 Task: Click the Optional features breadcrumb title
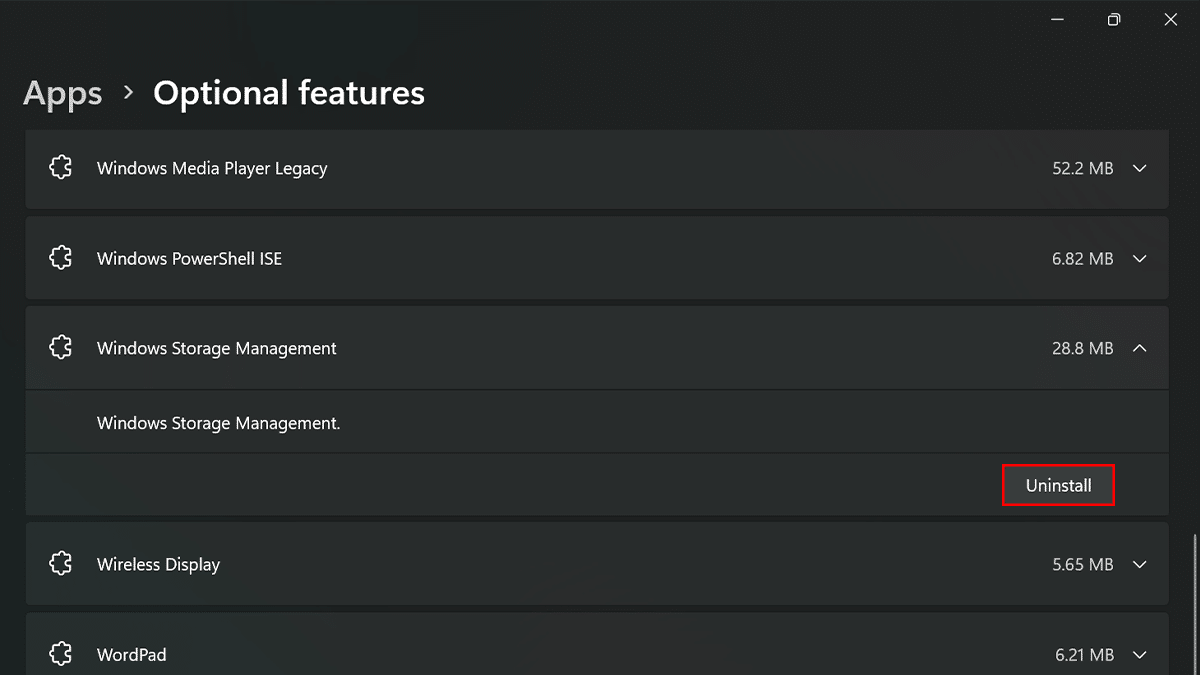tap(288, 93)
